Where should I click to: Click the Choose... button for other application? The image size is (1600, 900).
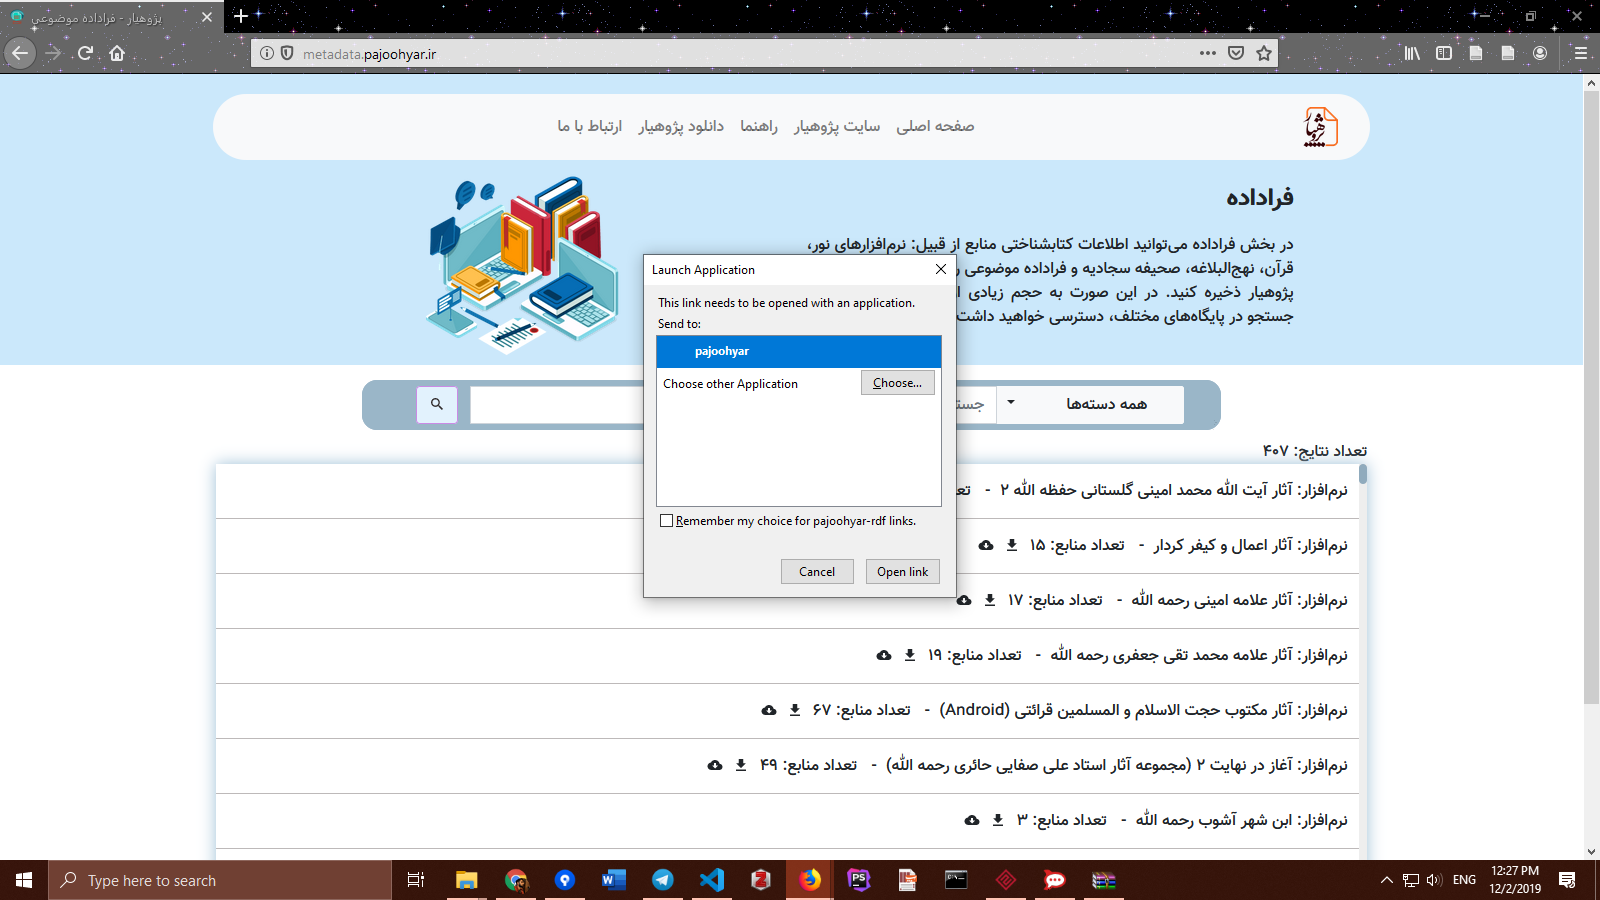[x=897, y=383]
